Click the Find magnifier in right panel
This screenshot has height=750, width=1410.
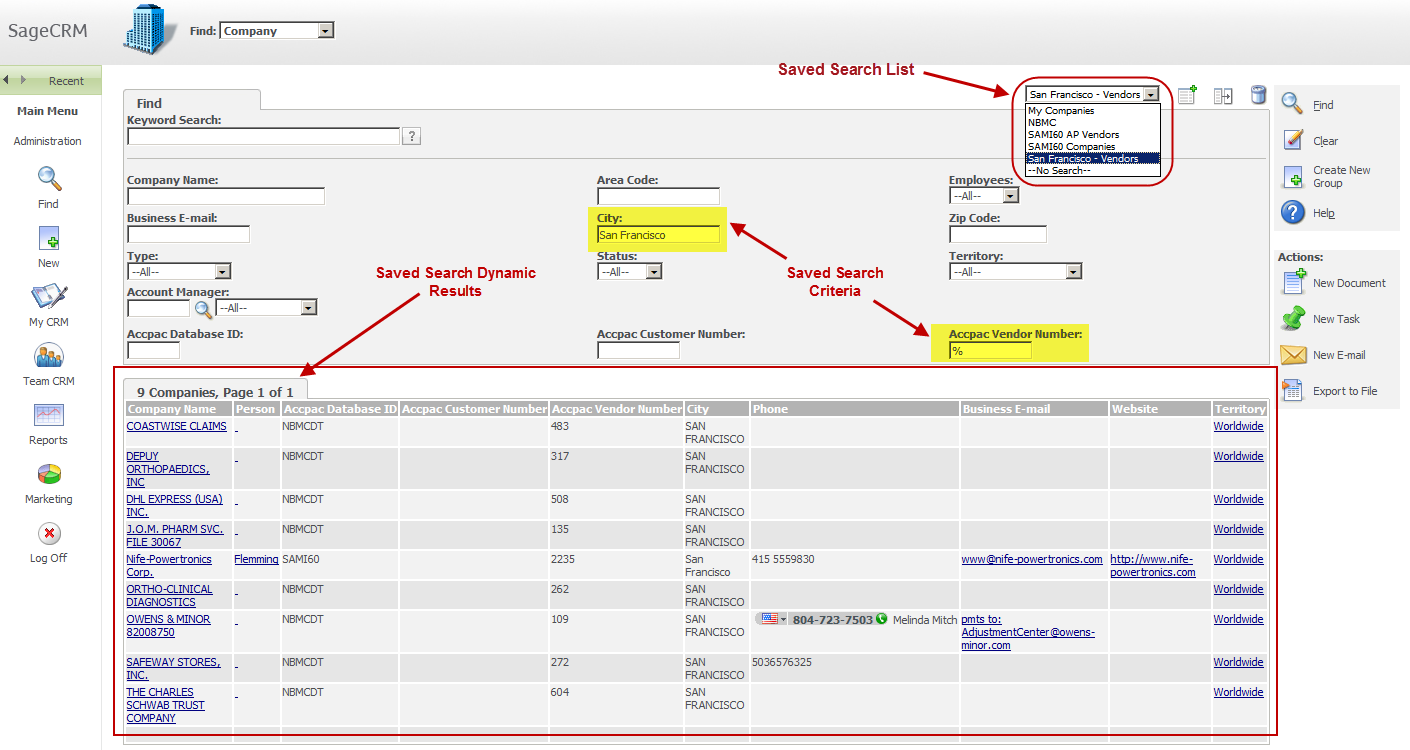pos(1293,103)
